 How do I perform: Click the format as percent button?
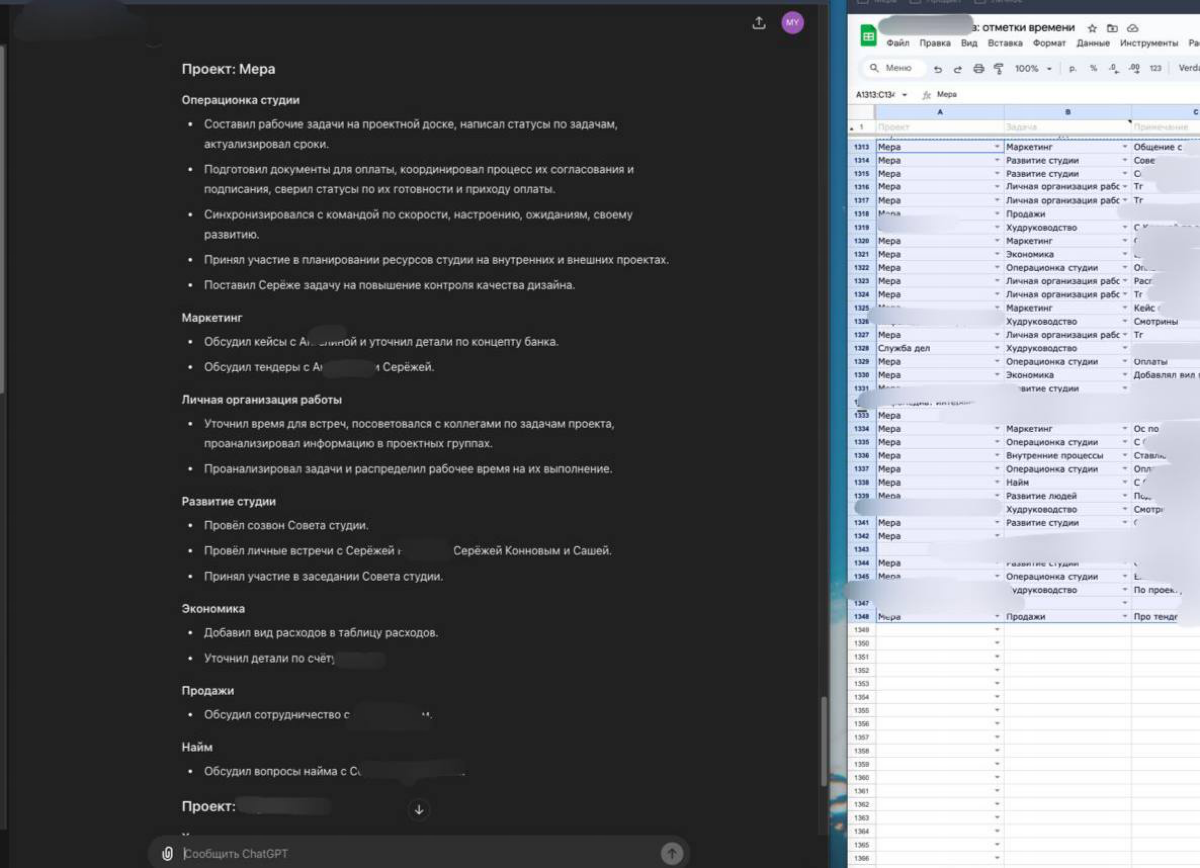1093,69
